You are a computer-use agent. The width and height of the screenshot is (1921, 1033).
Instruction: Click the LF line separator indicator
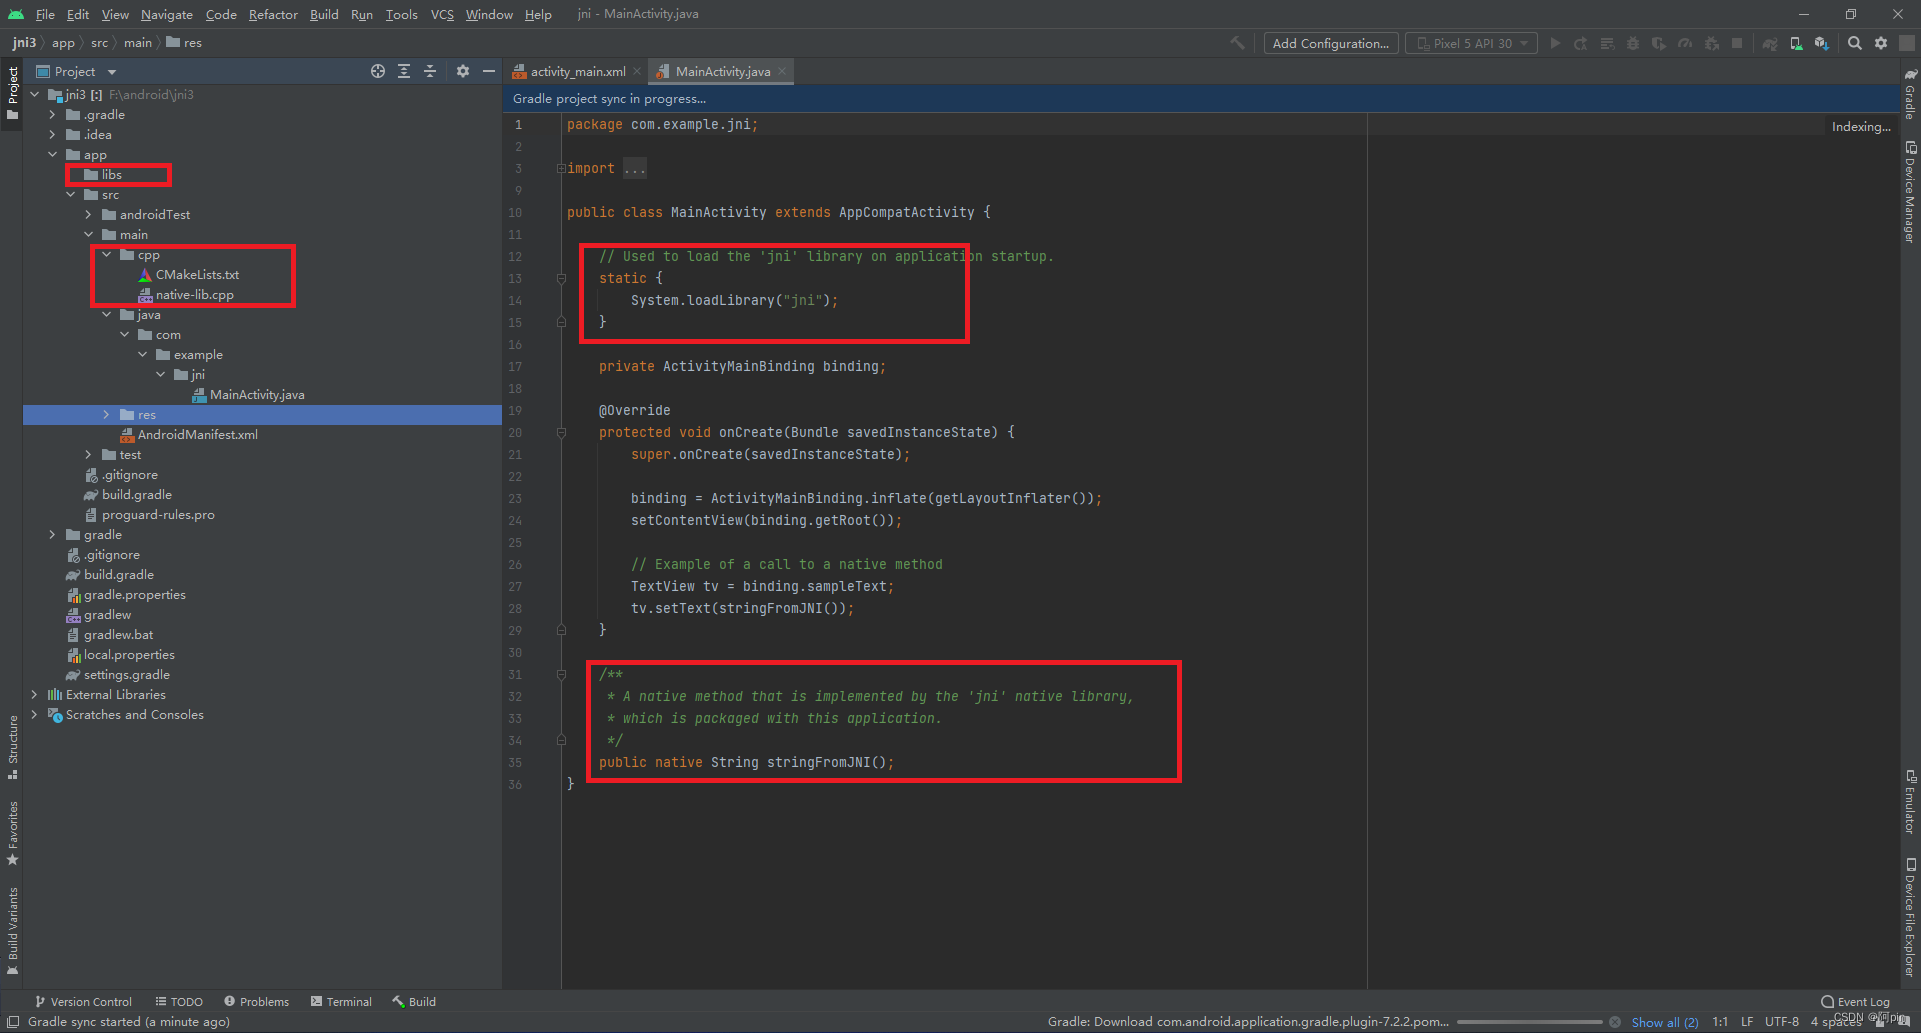point(1747,1022)
